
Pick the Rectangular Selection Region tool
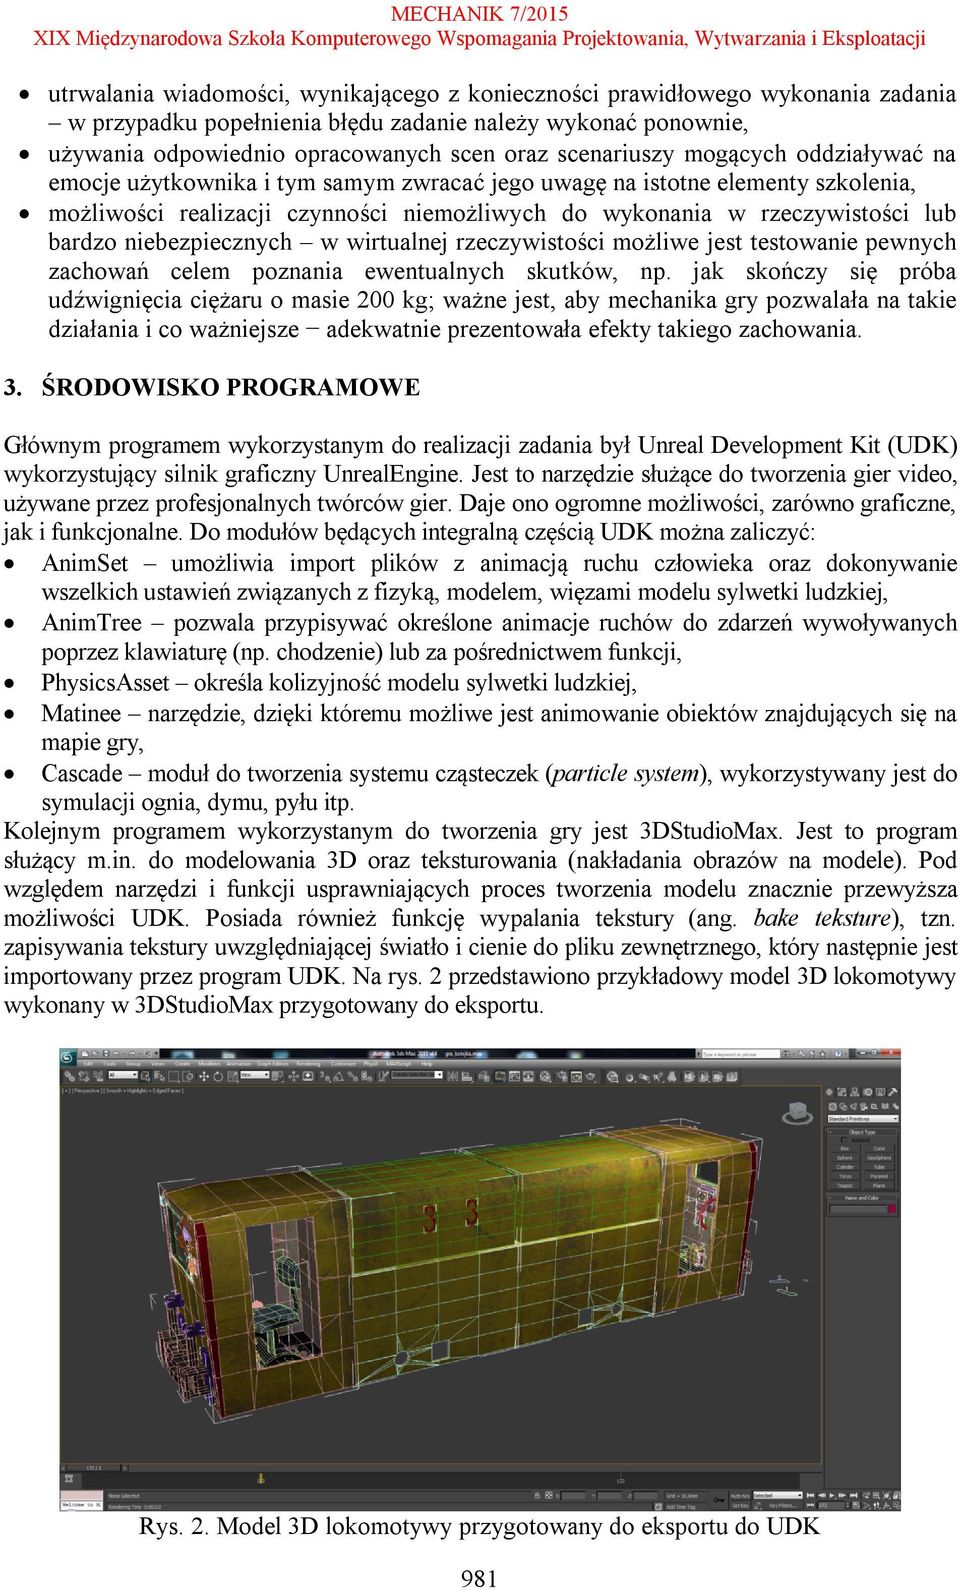pos(174,1076)
